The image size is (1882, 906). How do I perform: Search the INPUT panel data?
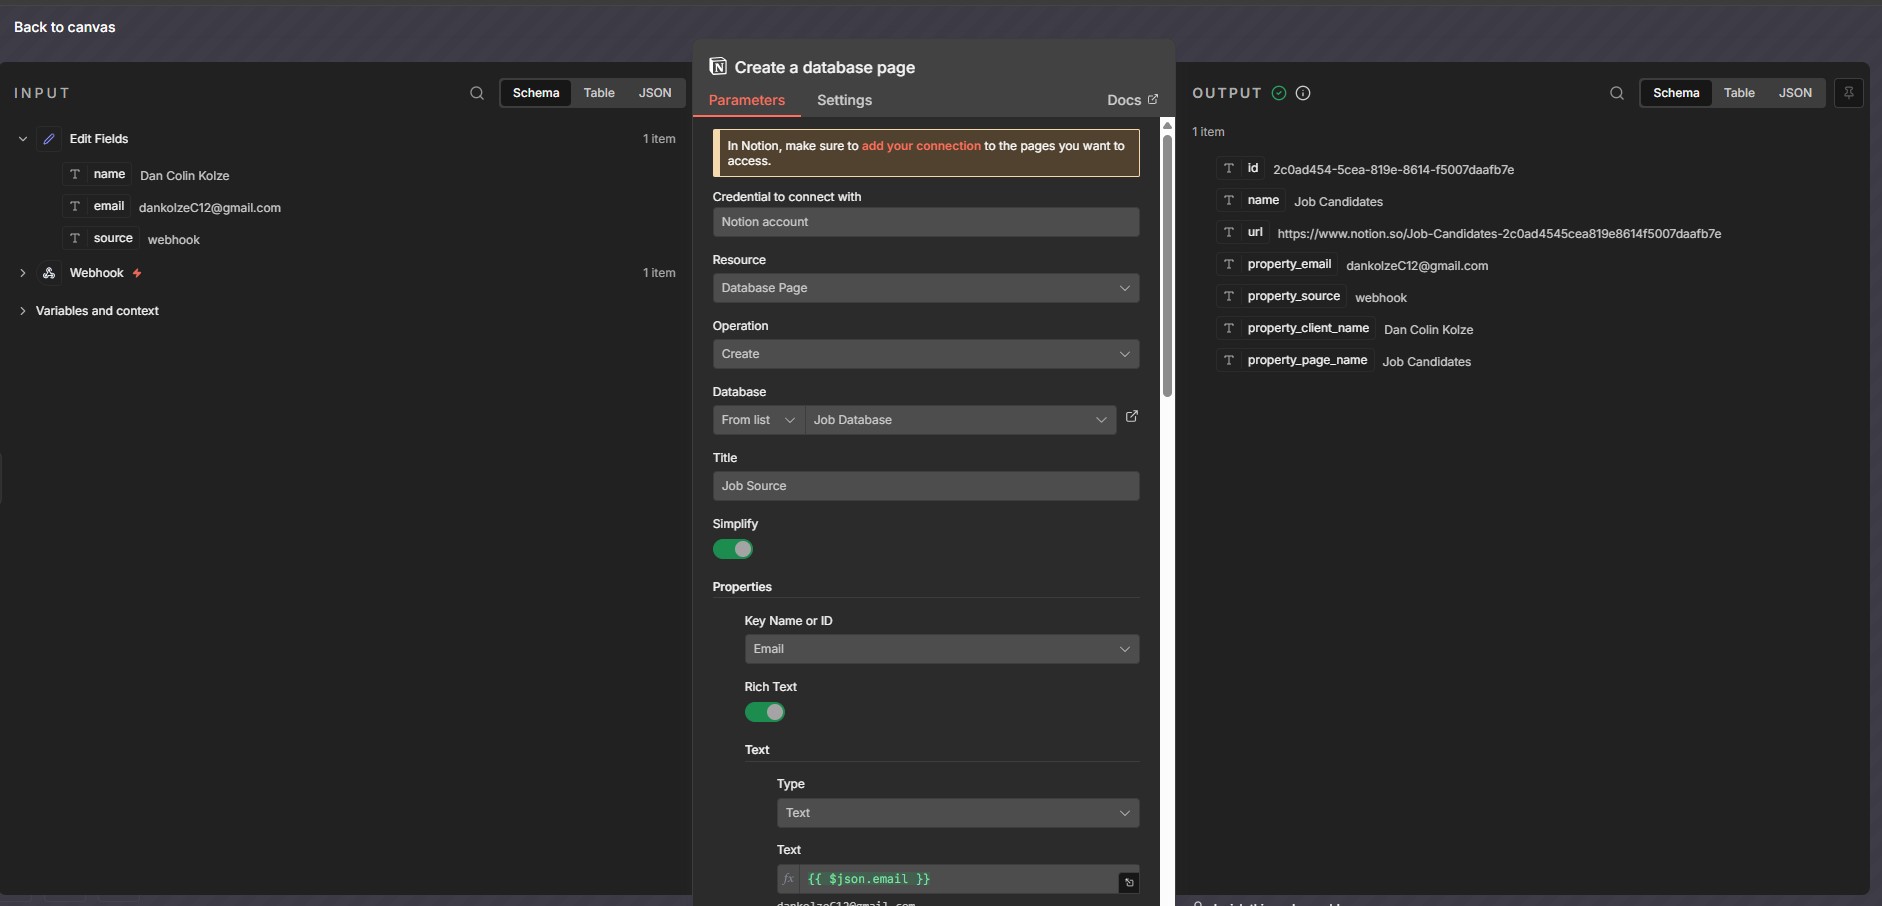(477, 93)
